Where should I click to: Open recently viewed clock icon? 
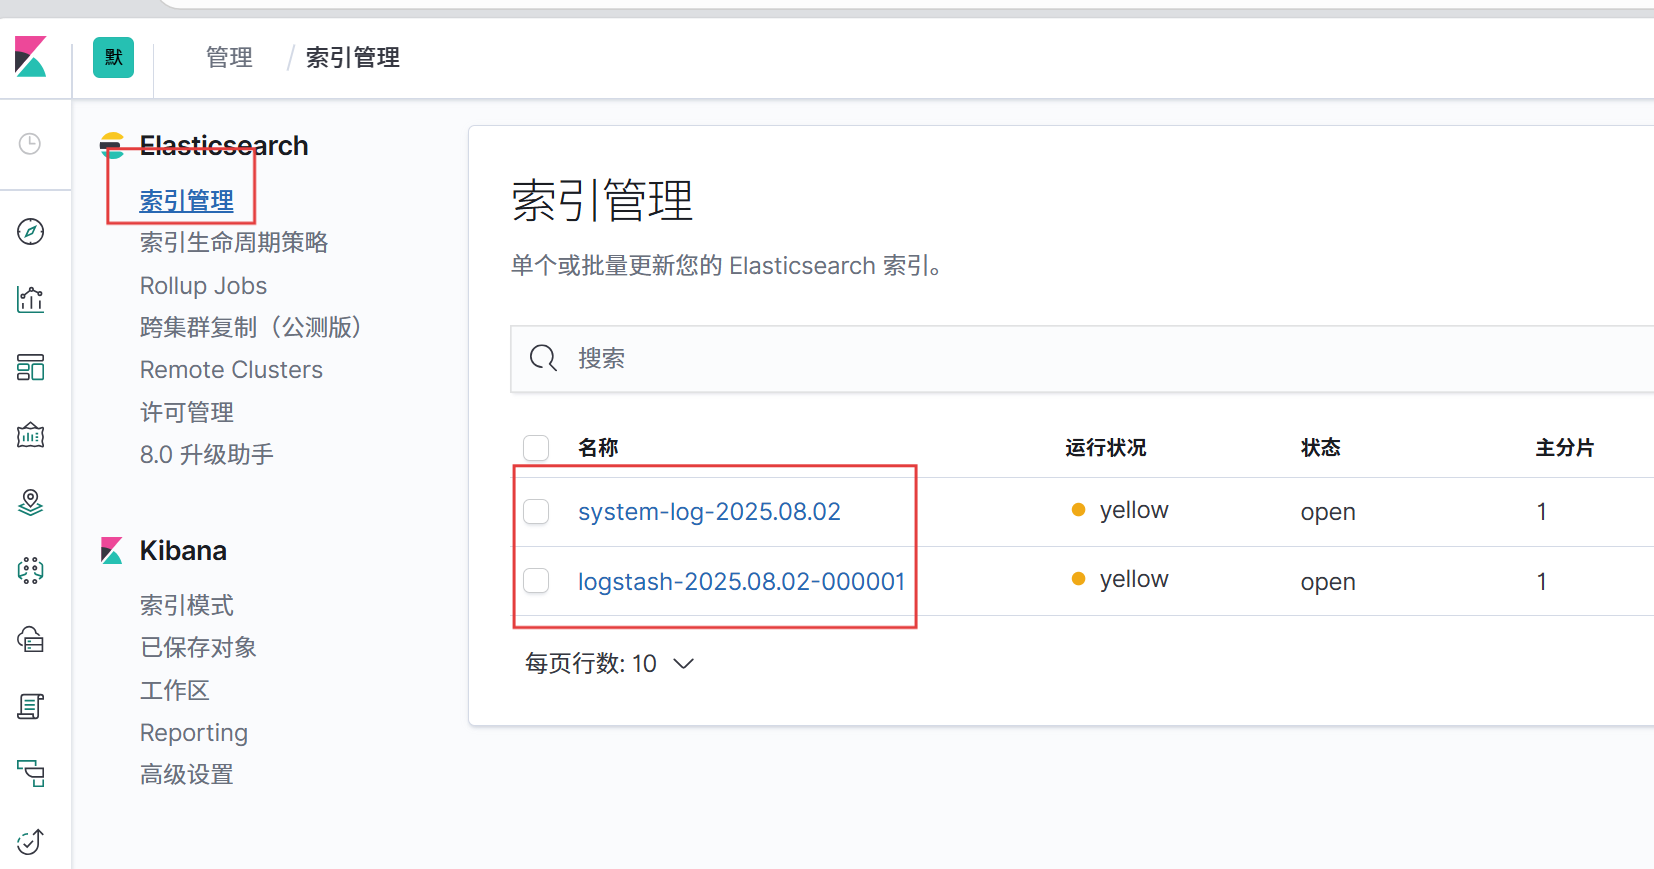31,144
